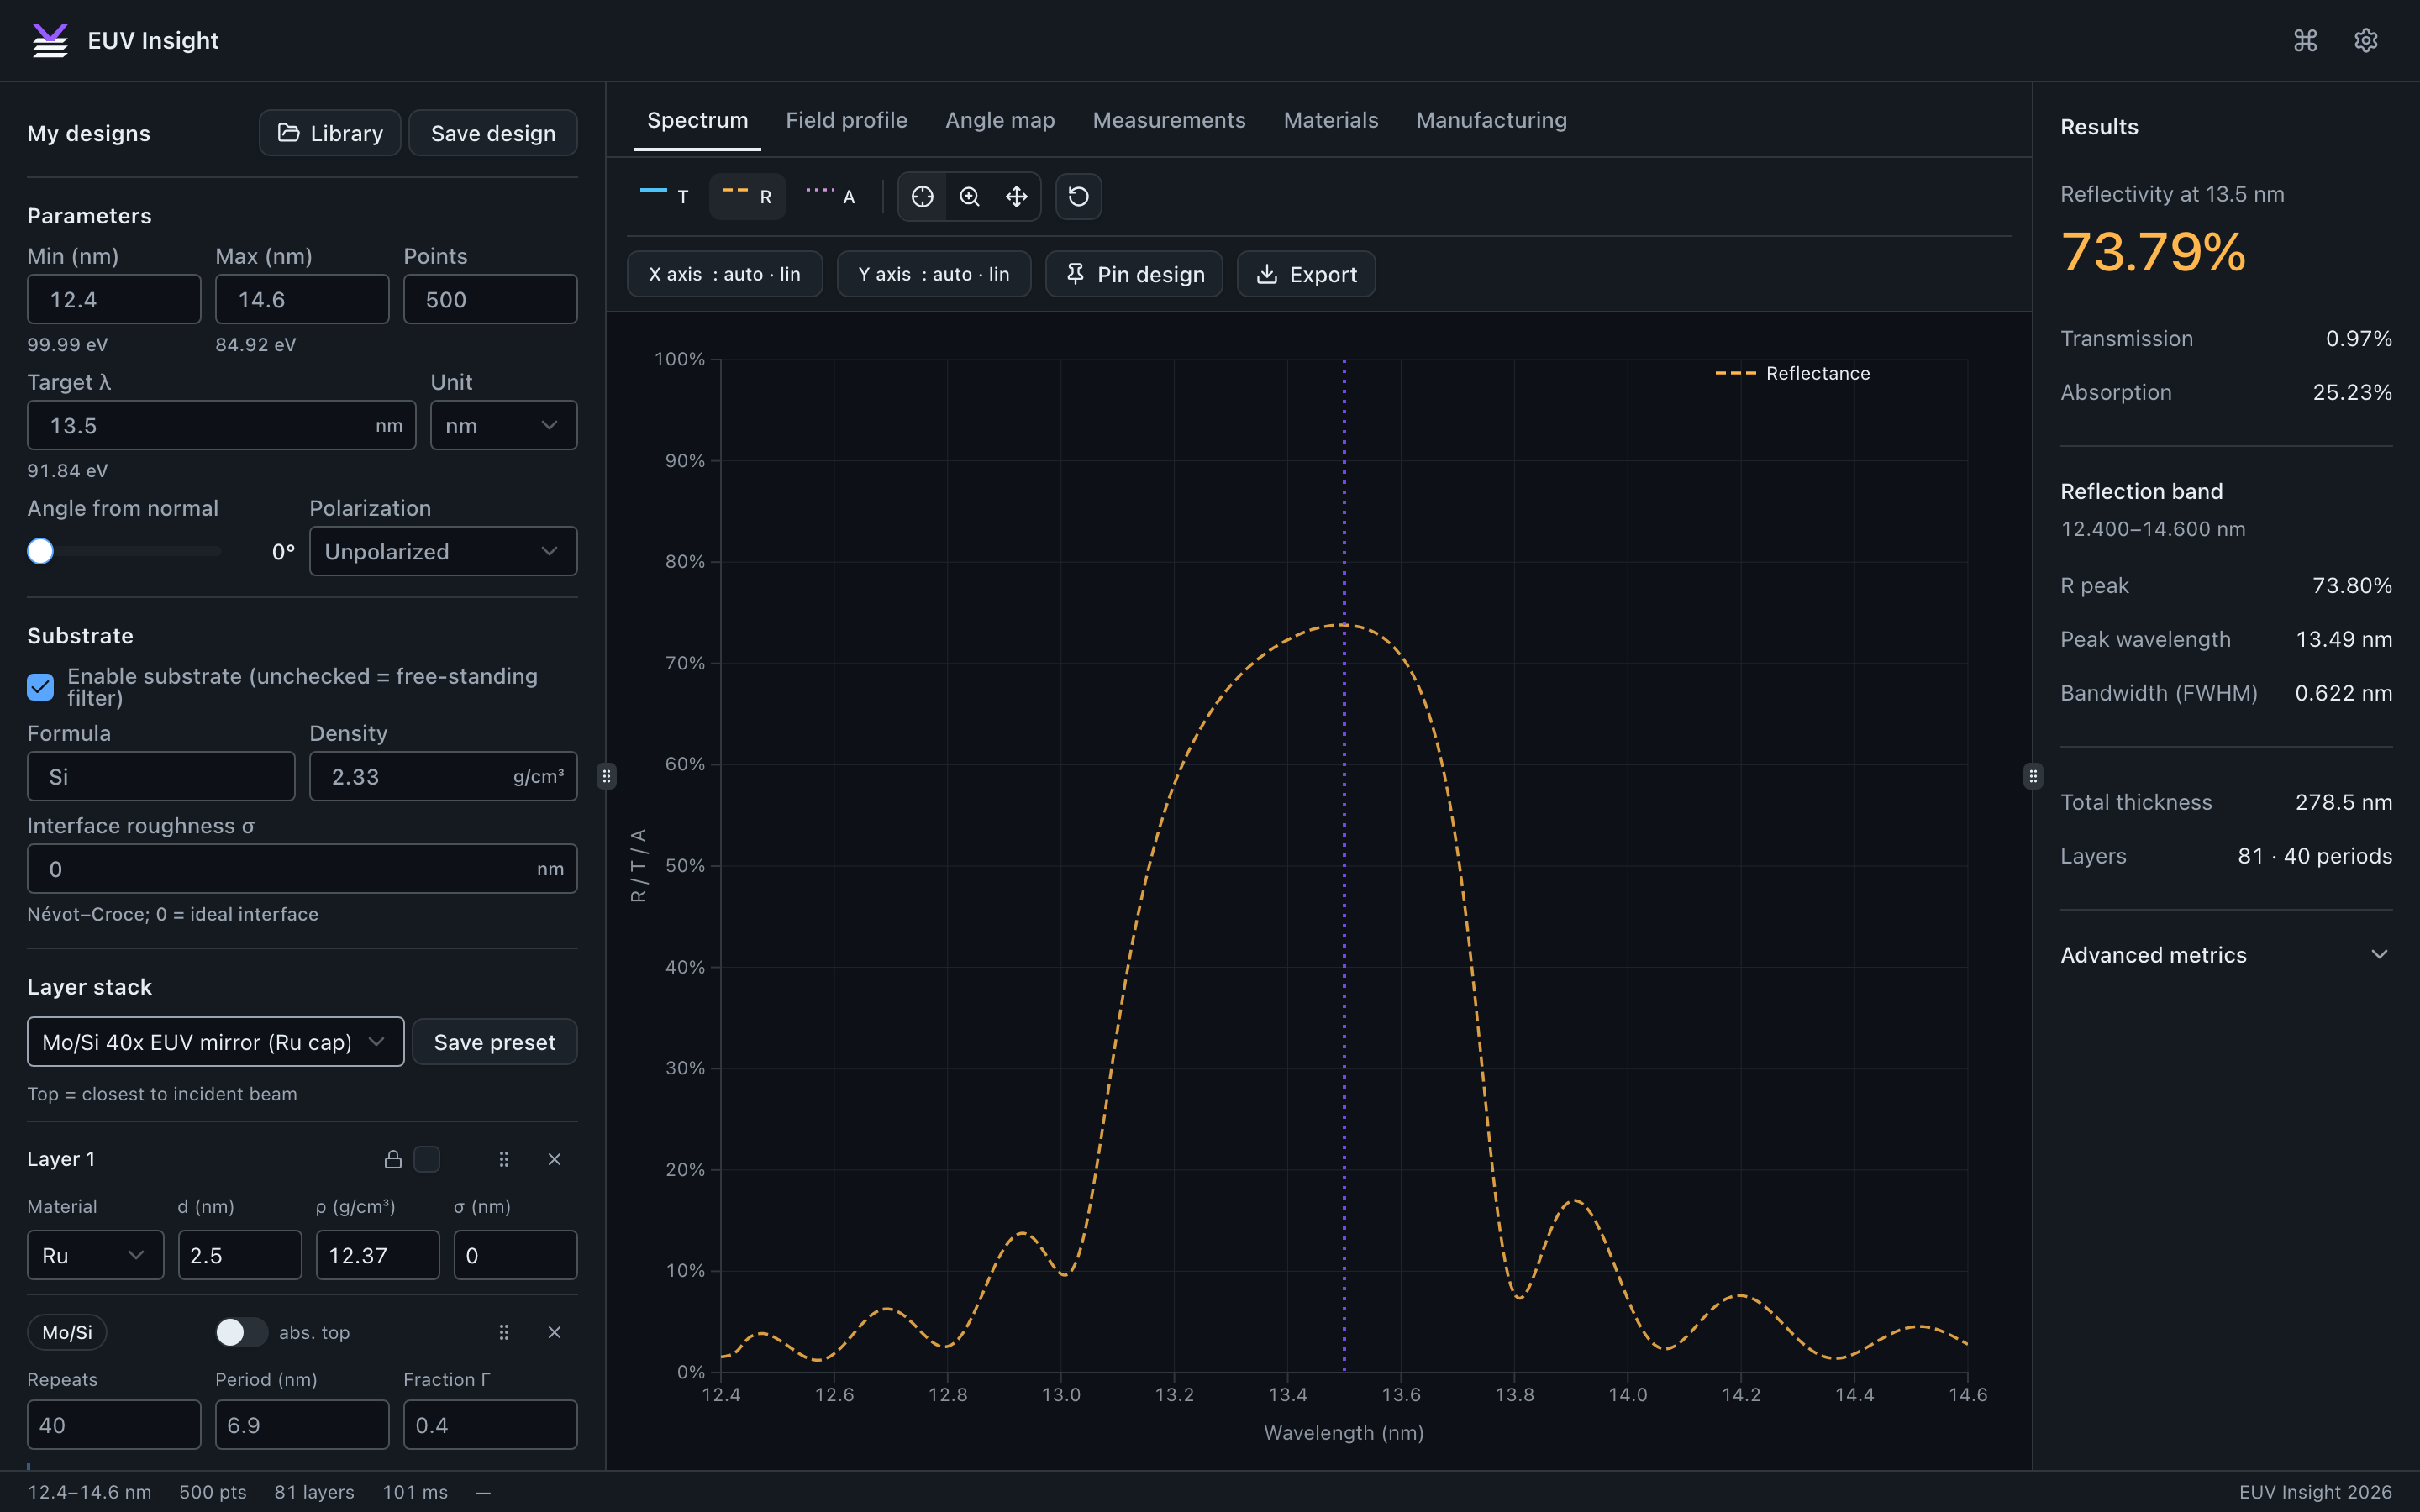
Task: Switch to the Angle map tab
Action: [x=1000, y=120]
